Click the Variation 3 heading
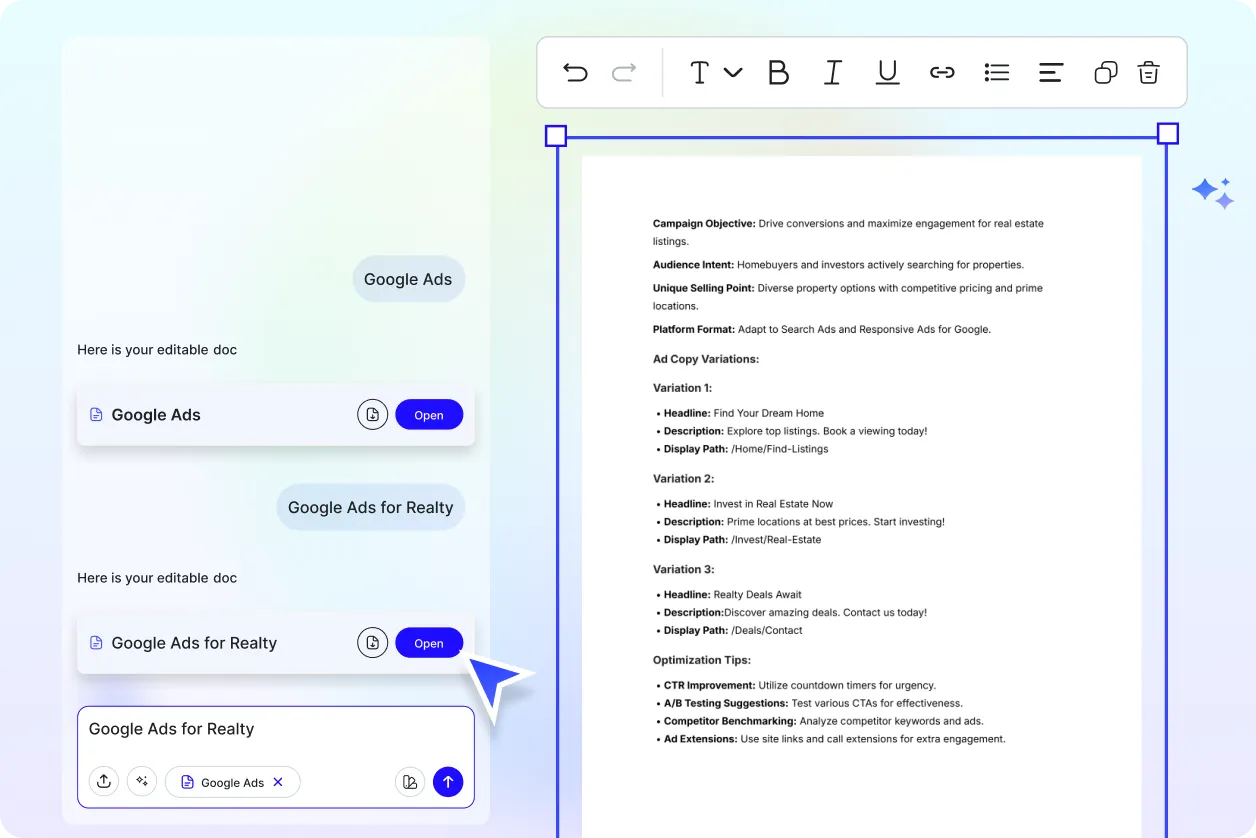This screenshot has height=838, width=1256. pos(684,569)
